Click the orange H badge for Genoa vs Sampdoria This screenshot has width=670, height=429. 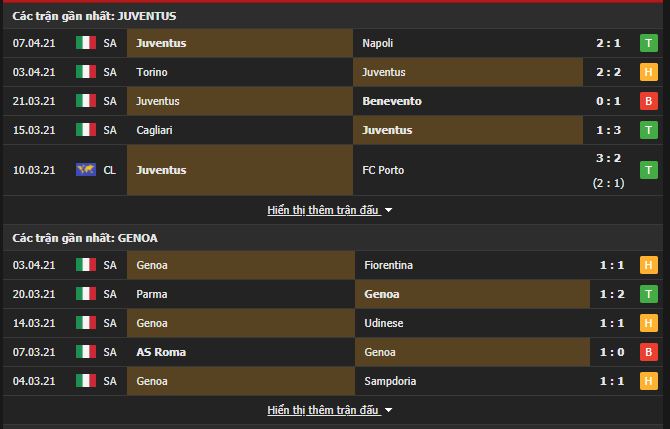648,381
